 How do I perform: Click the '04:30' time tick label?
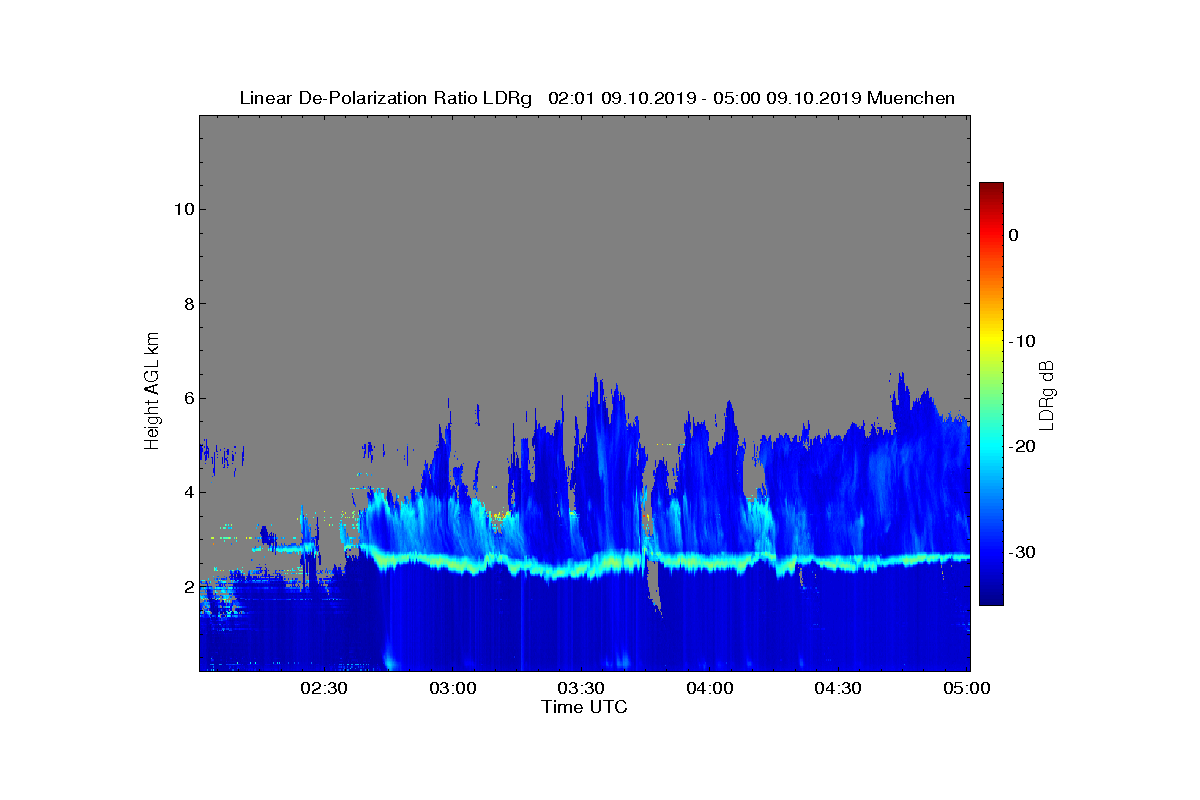[x=838, y=688]
